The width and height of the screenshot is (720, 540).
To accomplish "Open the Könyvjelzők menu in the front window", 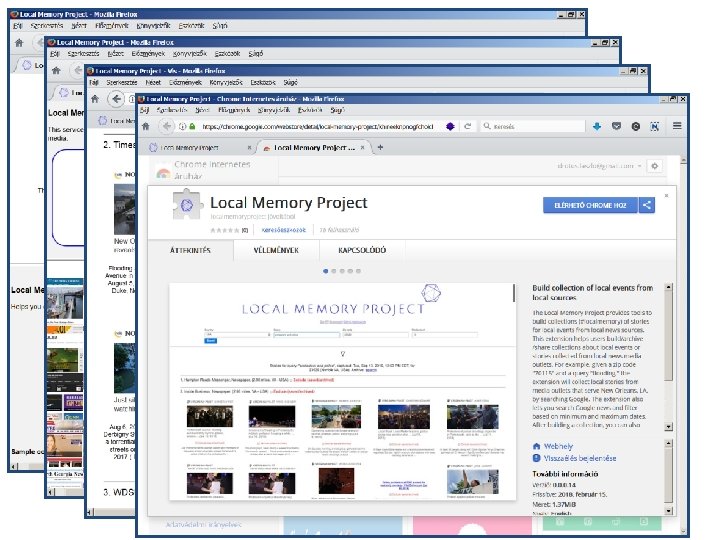I will click(274, 110).
